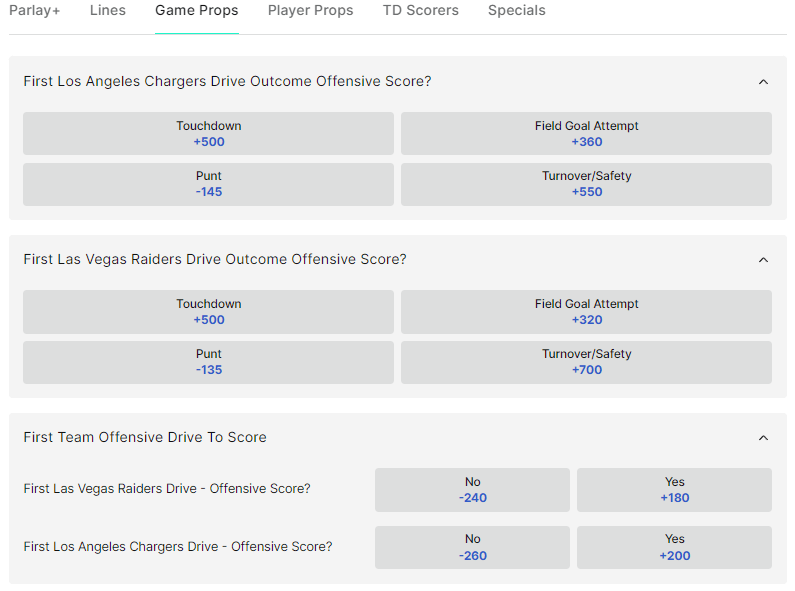Collapse the First Raiders Drive Outcome section

point(763,260)
